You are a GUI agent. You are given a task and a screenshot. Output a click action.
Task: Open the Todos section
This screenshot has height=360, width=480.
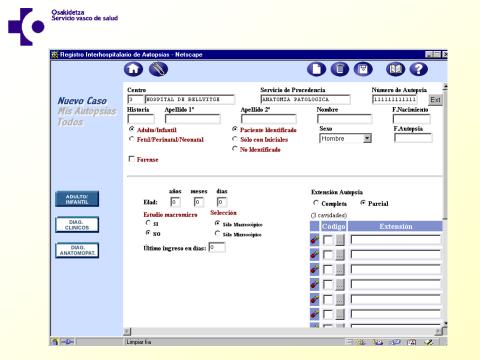[70, 122]
